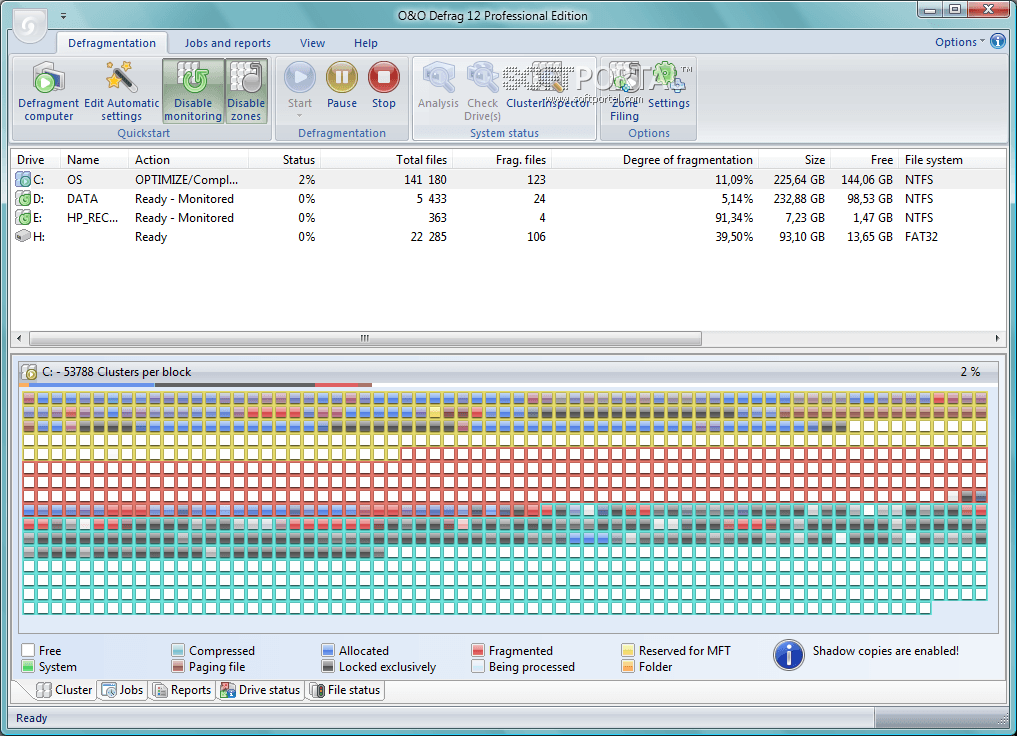Switch to the Cluster bottom tab
Image resolution: width=1017 pixels, height=736 pixels.
click(64, 690)
